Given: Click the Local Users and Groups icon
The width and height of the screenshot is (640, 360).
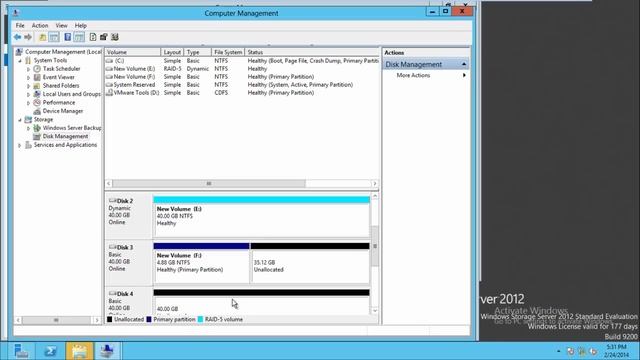Looking at the screenshot, I should tap(37, 94).
